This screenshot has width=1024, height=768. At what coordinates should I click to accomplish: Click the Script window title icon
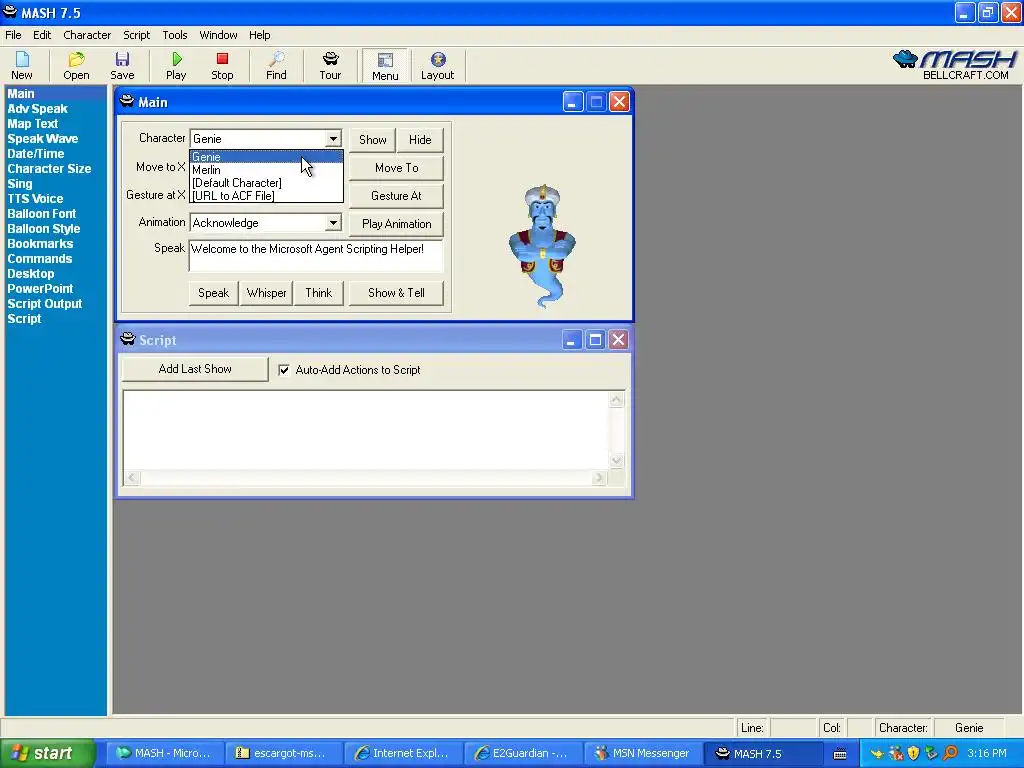[128, 340]
